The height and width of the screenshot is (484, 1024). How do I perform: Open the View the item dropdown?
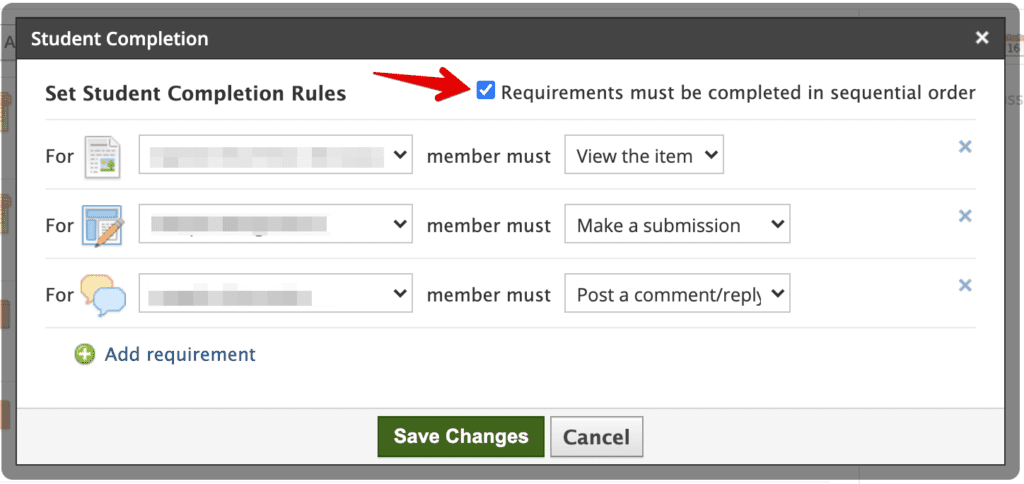click(644, 155)
